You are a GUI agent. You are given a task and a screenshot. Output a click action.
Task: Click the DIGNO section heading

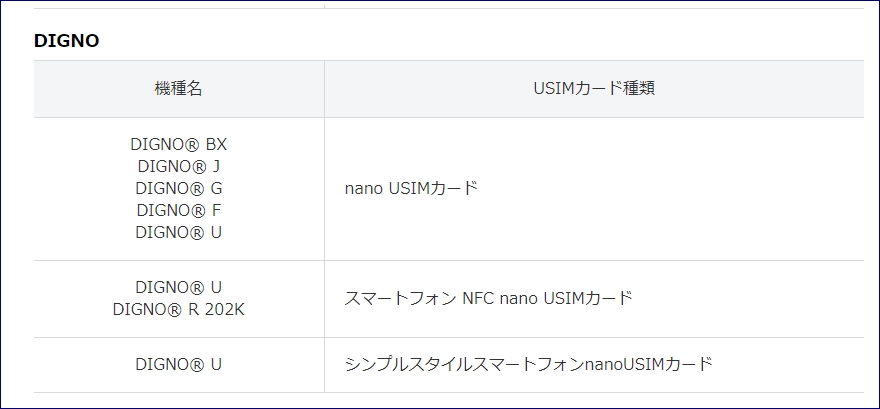pyautogui.click(x=66, y=41)
